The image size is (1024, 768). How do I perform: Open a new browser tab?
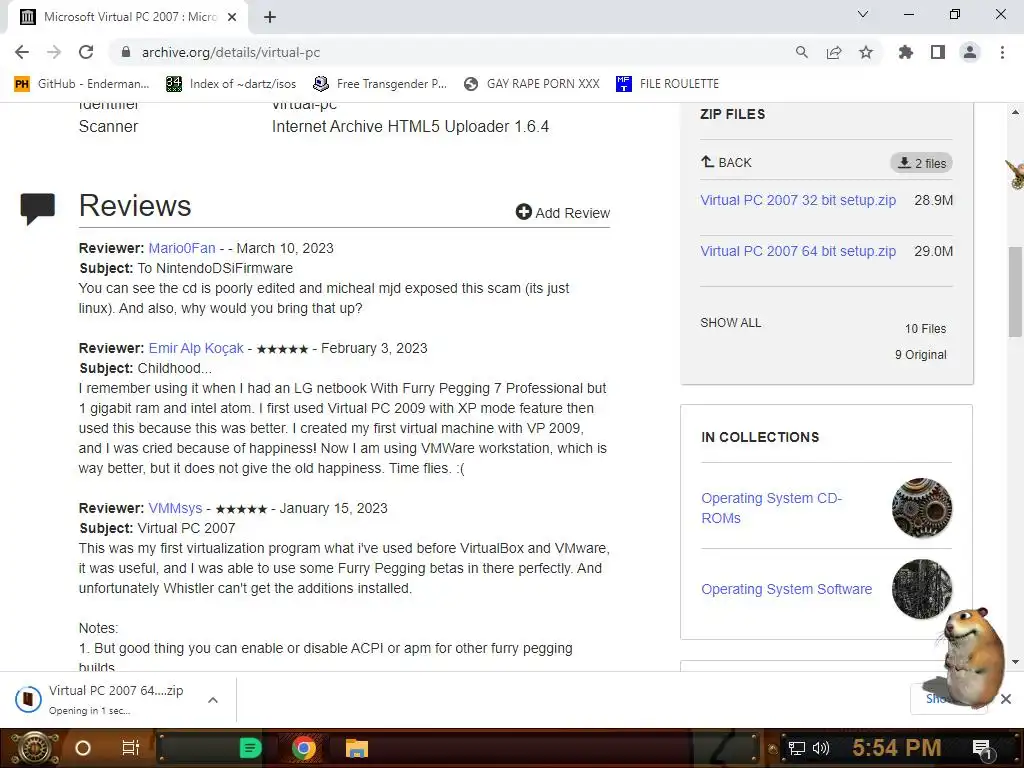[x=270, y=17]
